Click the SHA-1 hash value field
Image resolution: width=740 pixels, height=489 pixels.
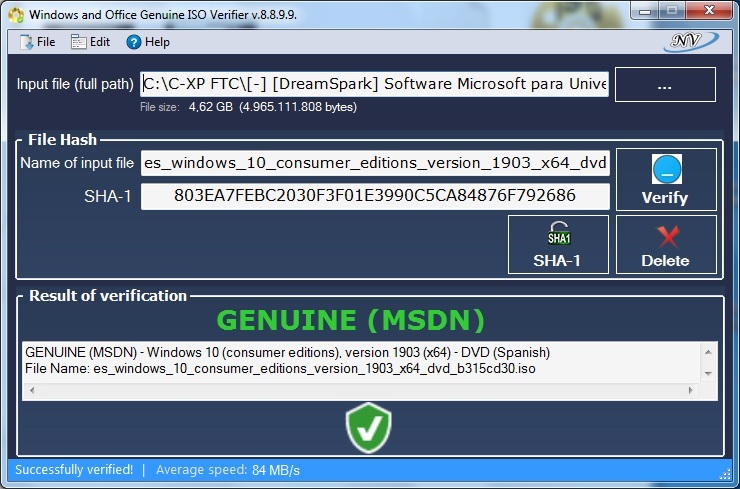coord(374,196)
